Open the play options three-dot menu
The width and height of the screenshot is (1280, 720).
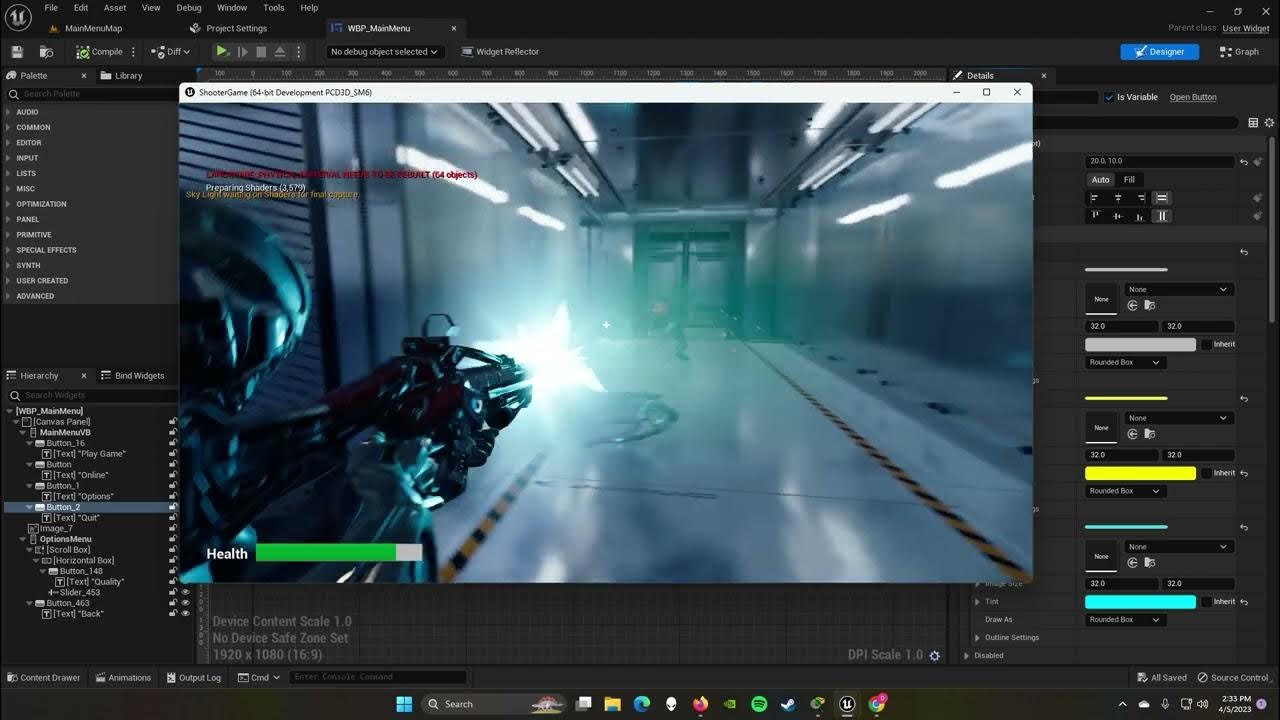[298, 52]
